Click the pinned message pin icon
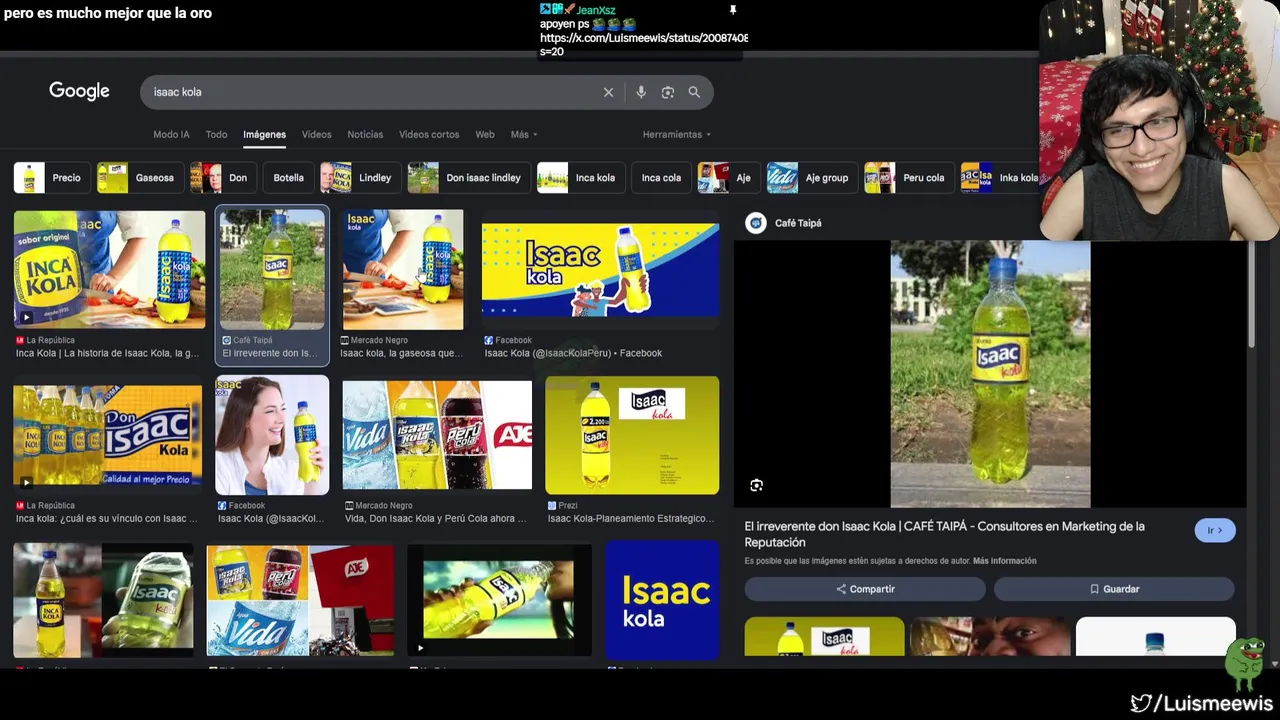Image resolution: width=1280 pixels, height=720 pixels. (x=733, y=10)
